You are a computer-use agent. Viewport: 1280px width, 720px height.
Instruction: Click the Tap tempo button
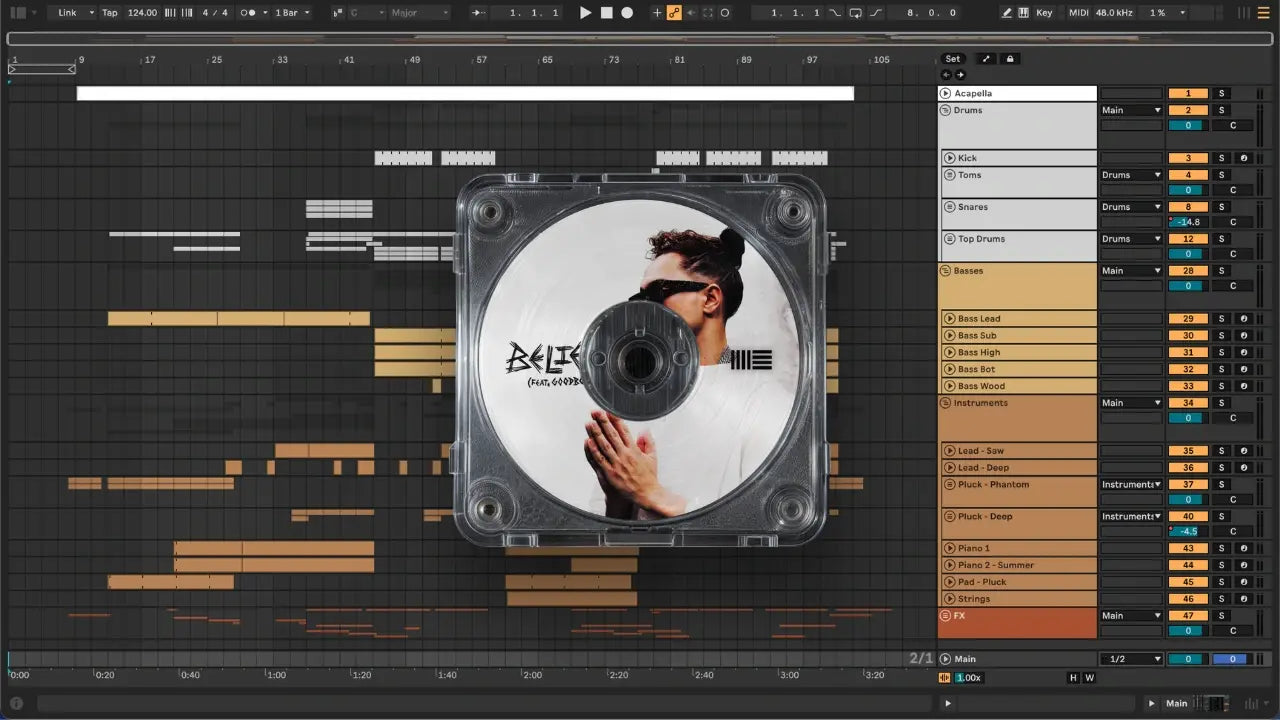[110, 13]
